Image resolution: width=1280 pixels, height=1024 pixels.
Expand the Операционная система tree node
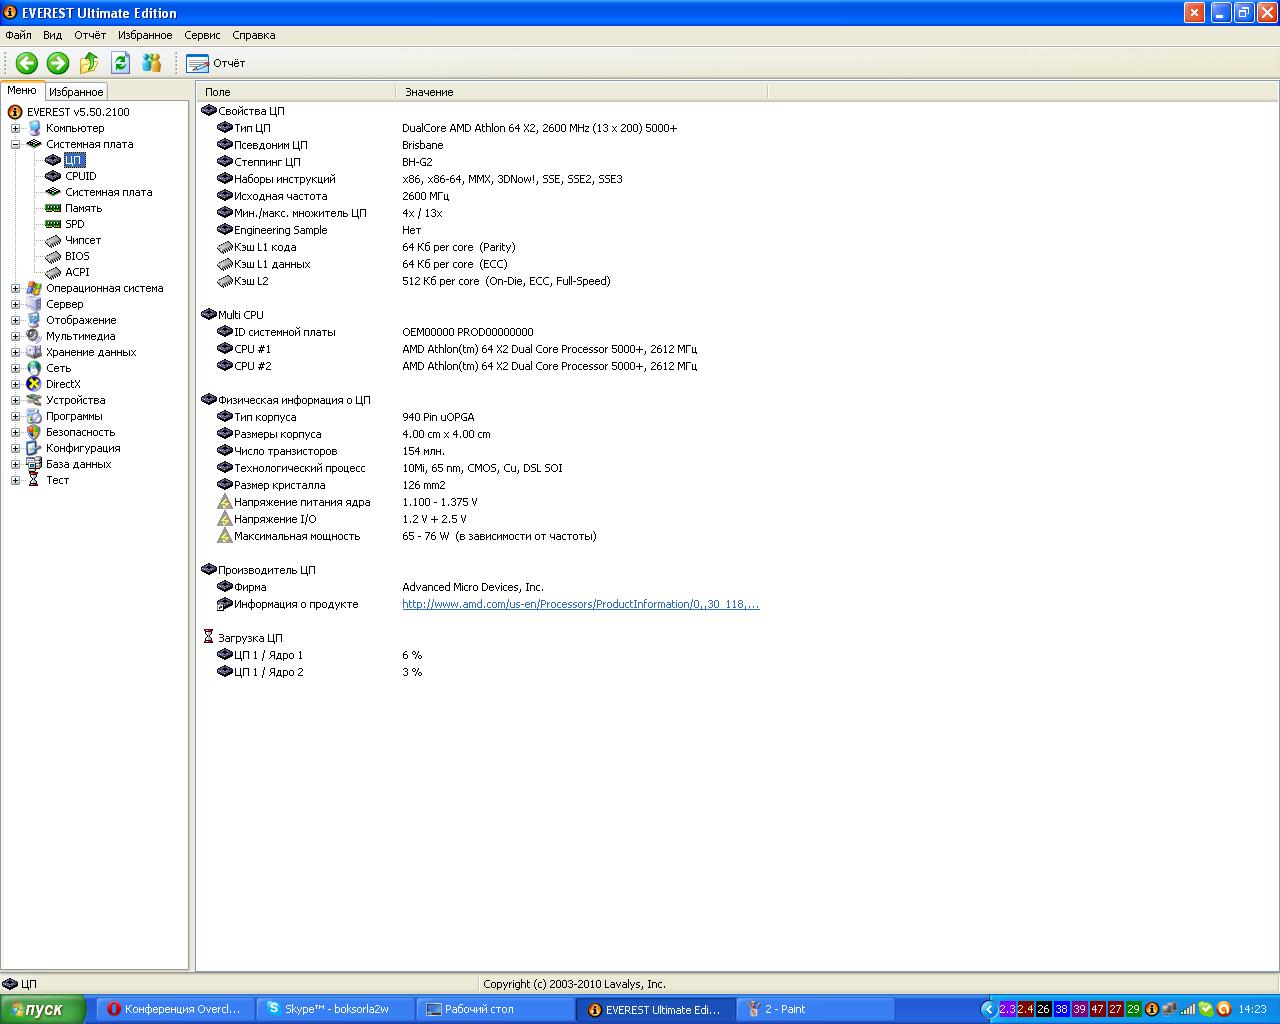pos(15,288)
